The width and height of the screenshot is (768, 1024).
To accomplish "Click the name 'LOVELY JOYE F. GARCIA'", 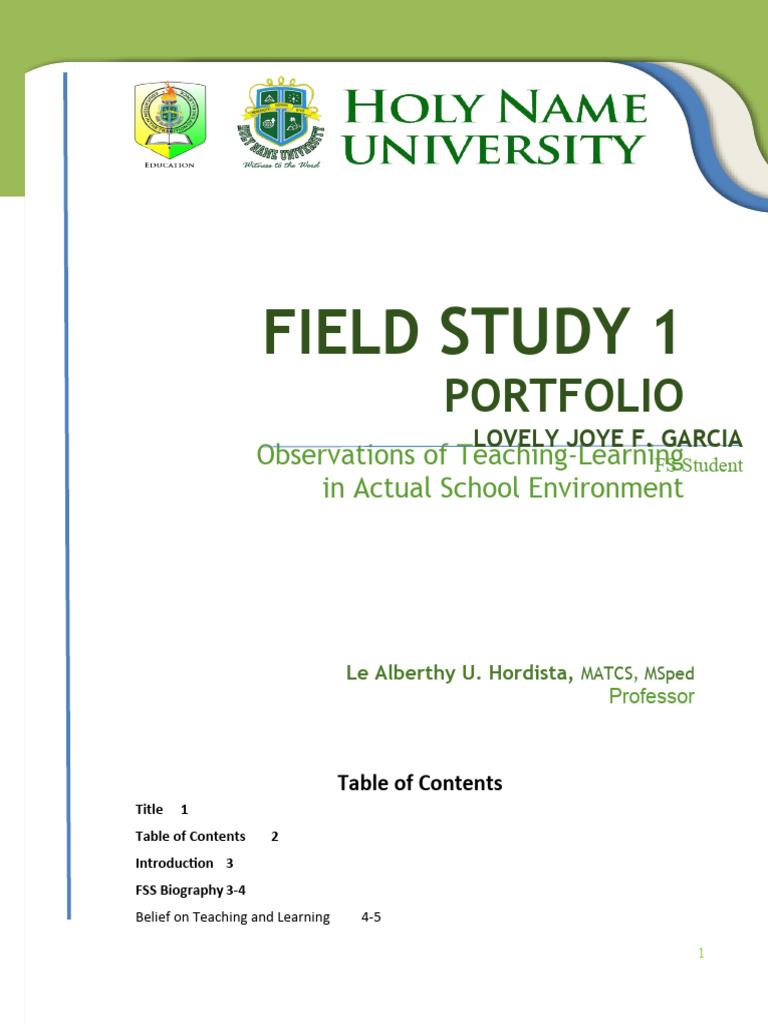I will click(608, 438).
